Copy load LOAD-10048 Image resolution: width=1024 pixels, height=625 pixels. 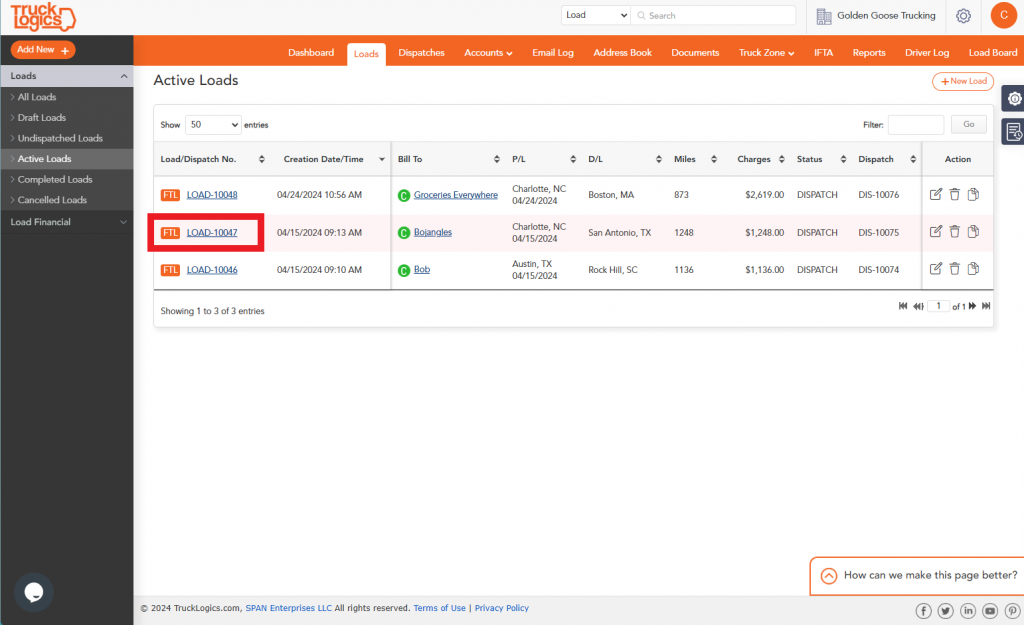pos(973,195)
